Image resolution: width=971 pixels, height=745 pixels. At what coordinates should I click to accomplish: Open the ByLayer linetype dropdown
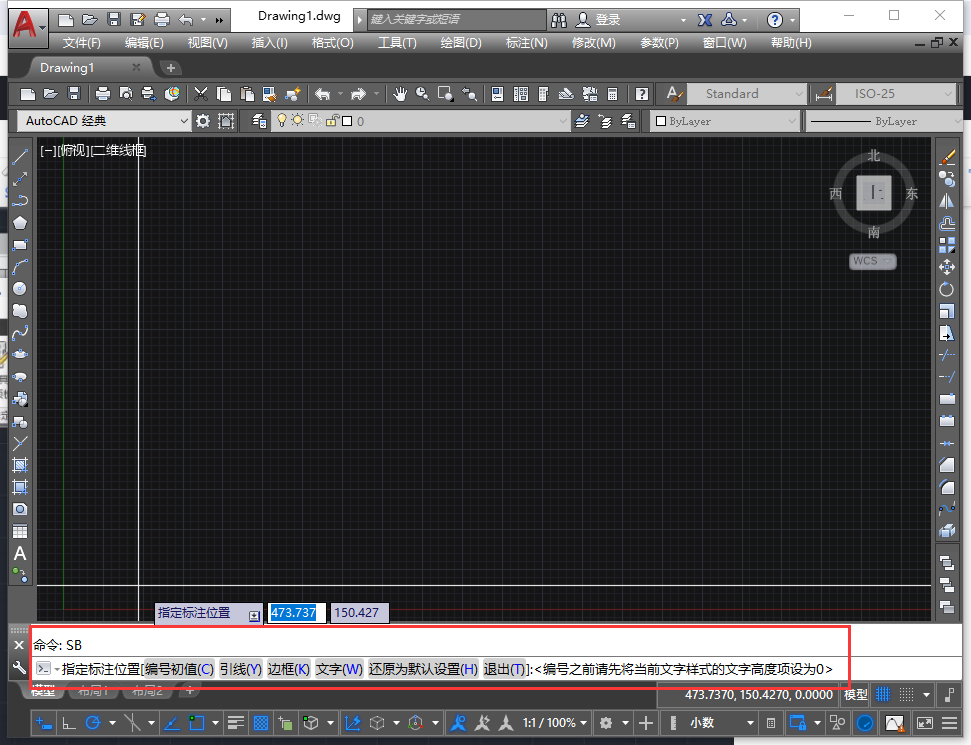click(x=885, y=121)
